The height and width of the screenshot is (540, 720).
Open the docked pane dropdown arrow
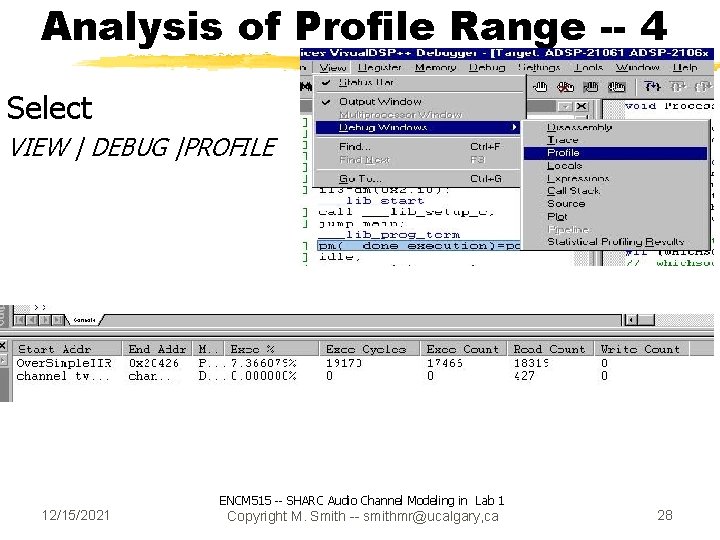[565, 107]
